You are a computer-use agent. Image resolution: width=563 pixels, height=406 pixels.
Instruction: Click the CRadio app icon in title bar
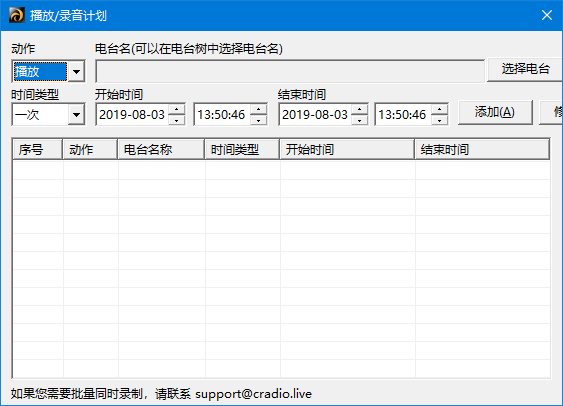click(x=17, y=15)
